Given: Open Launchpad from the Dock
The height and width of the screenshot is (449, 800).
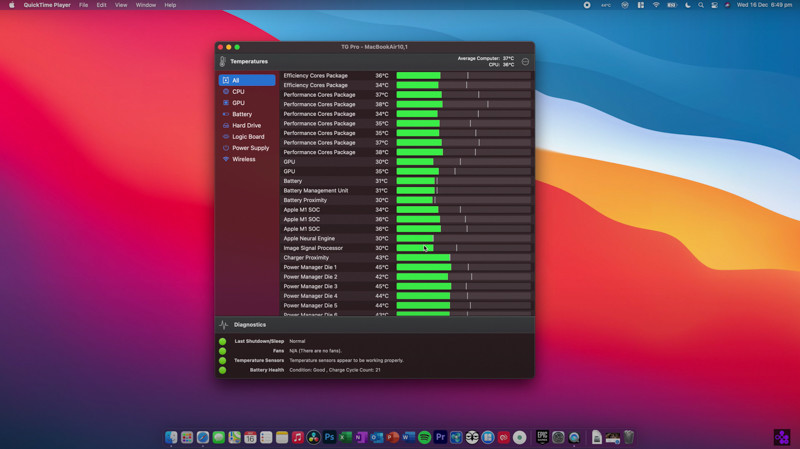Looking at the screenshot, I should click(187, 437).
